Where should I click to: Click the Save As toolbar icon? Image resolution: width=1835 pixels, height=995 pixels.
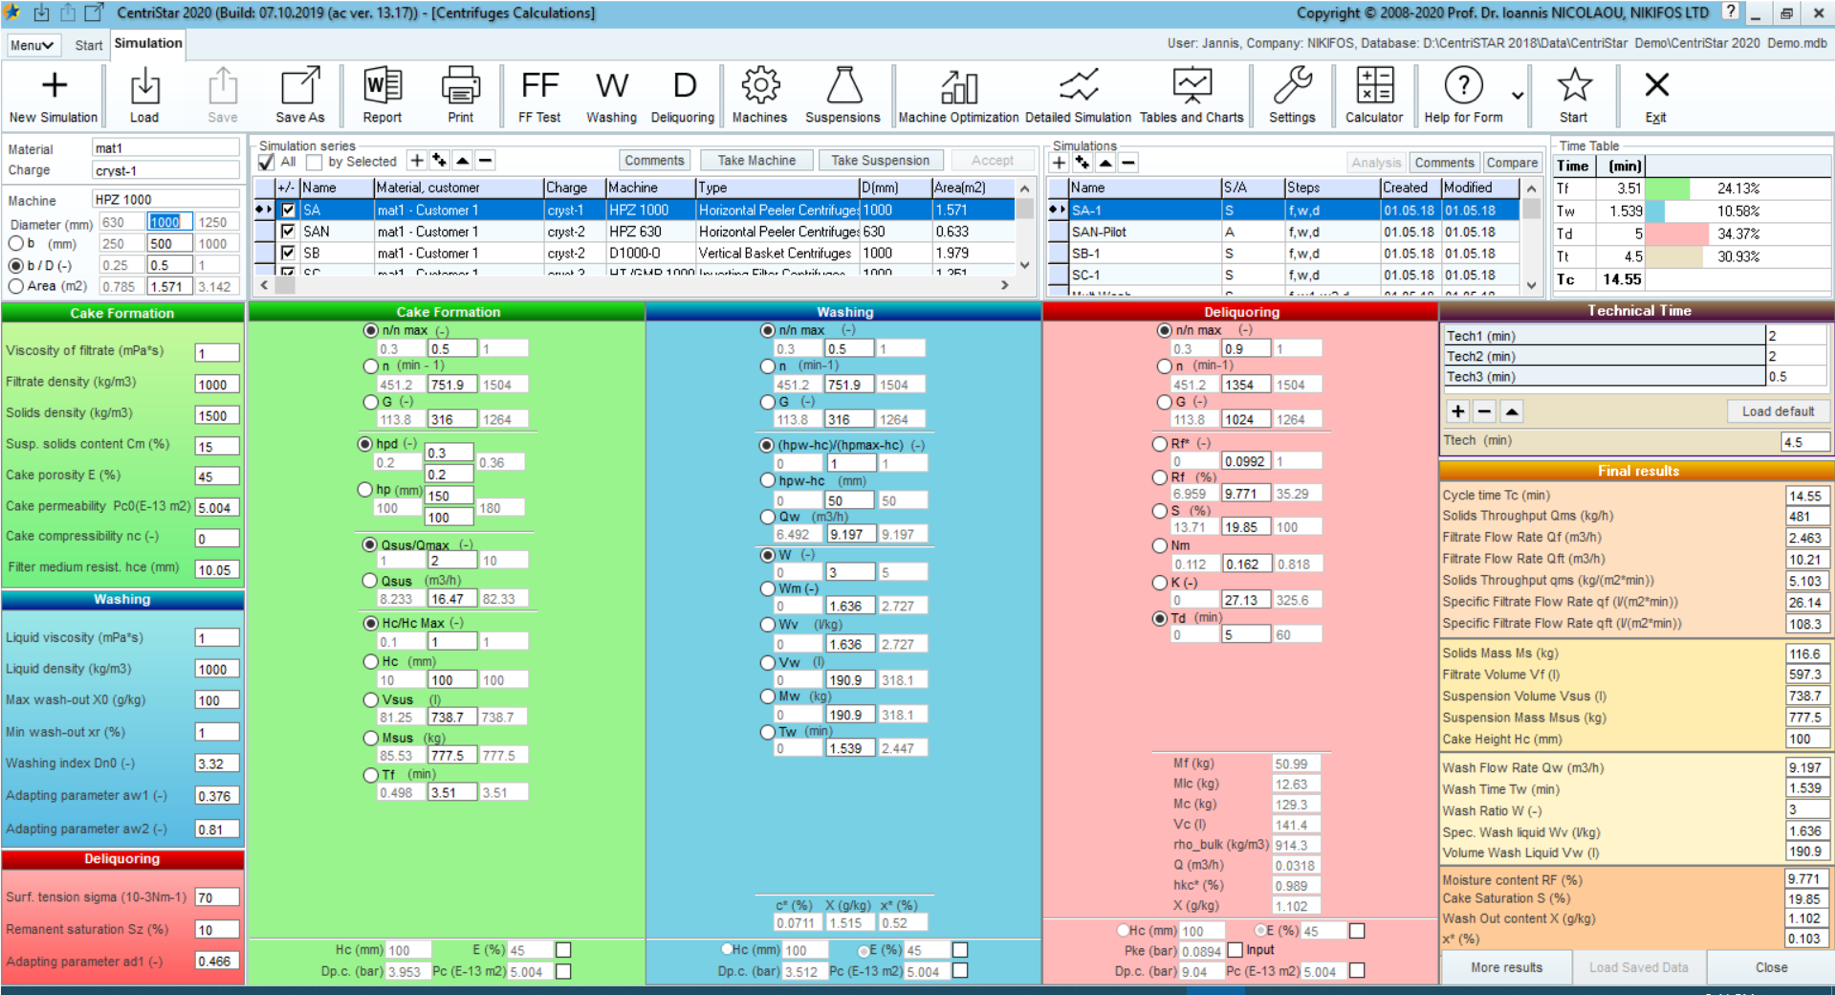[x=299, y=97]
